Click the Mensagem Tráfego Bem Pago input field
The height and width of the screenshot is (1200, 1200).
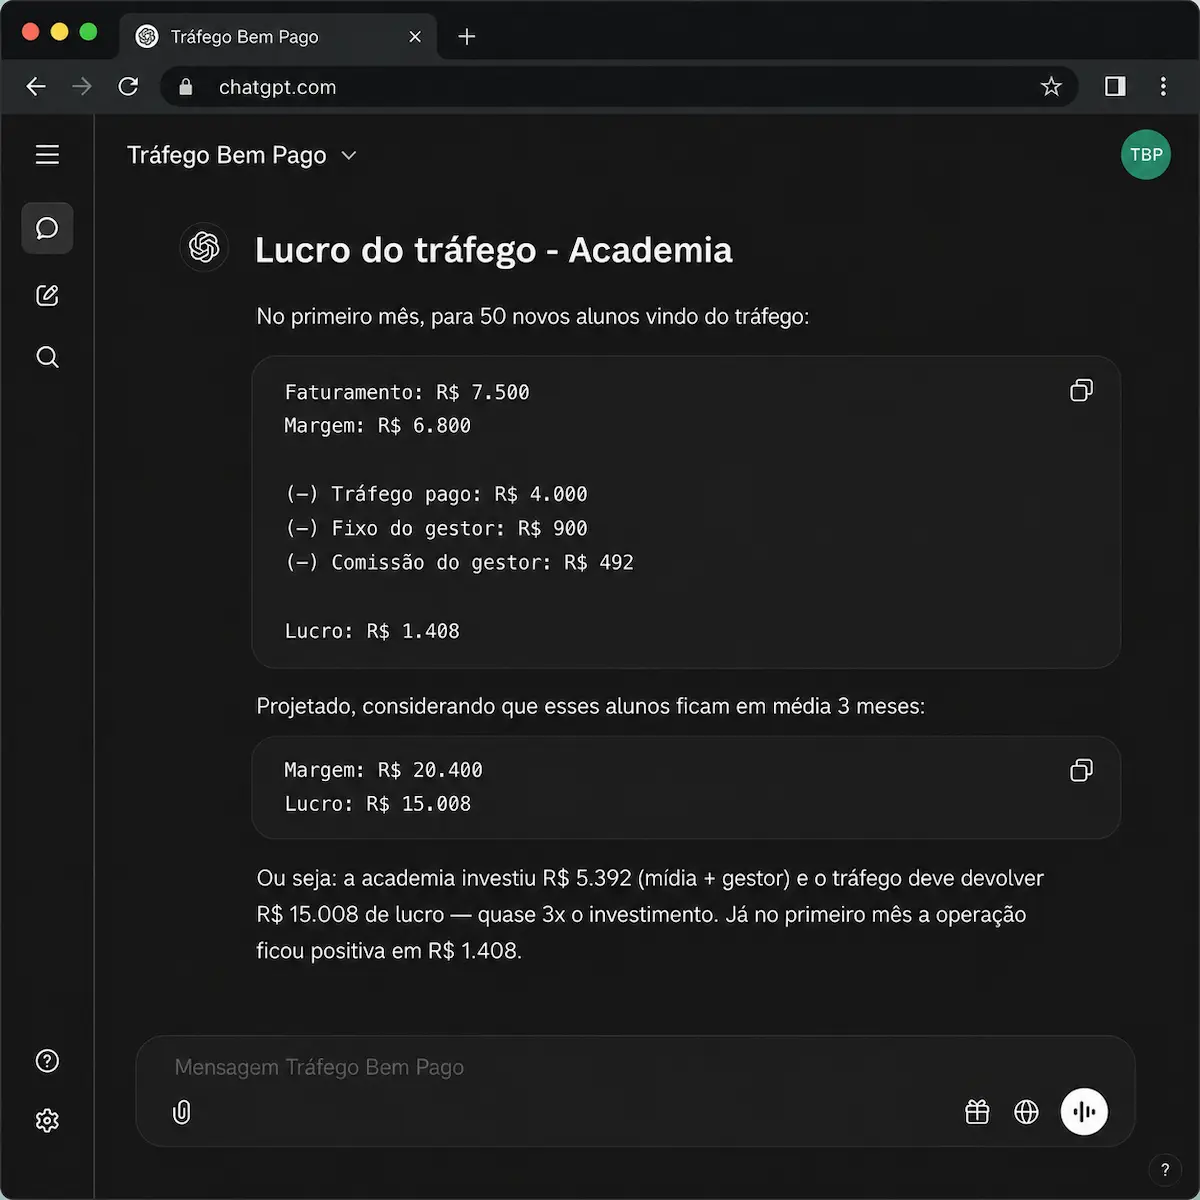(635, 1067)
